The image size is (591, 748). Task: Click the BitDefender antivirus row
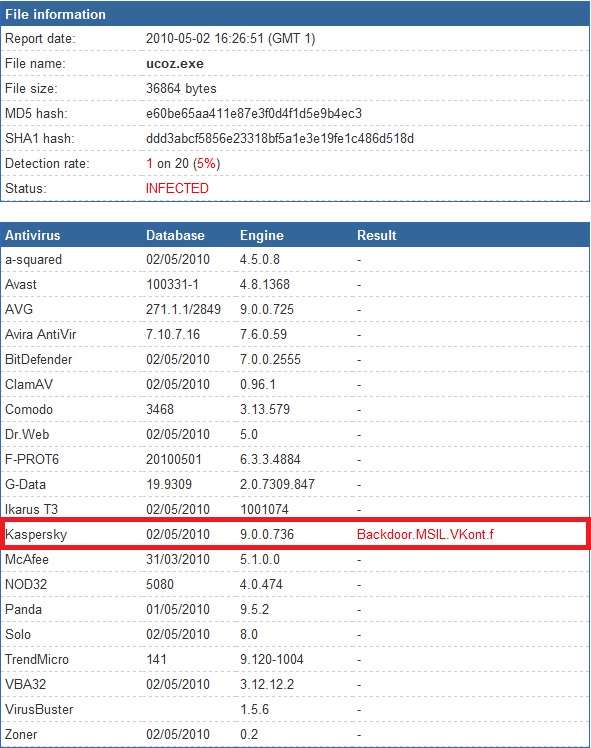click(x=295, y=359)
